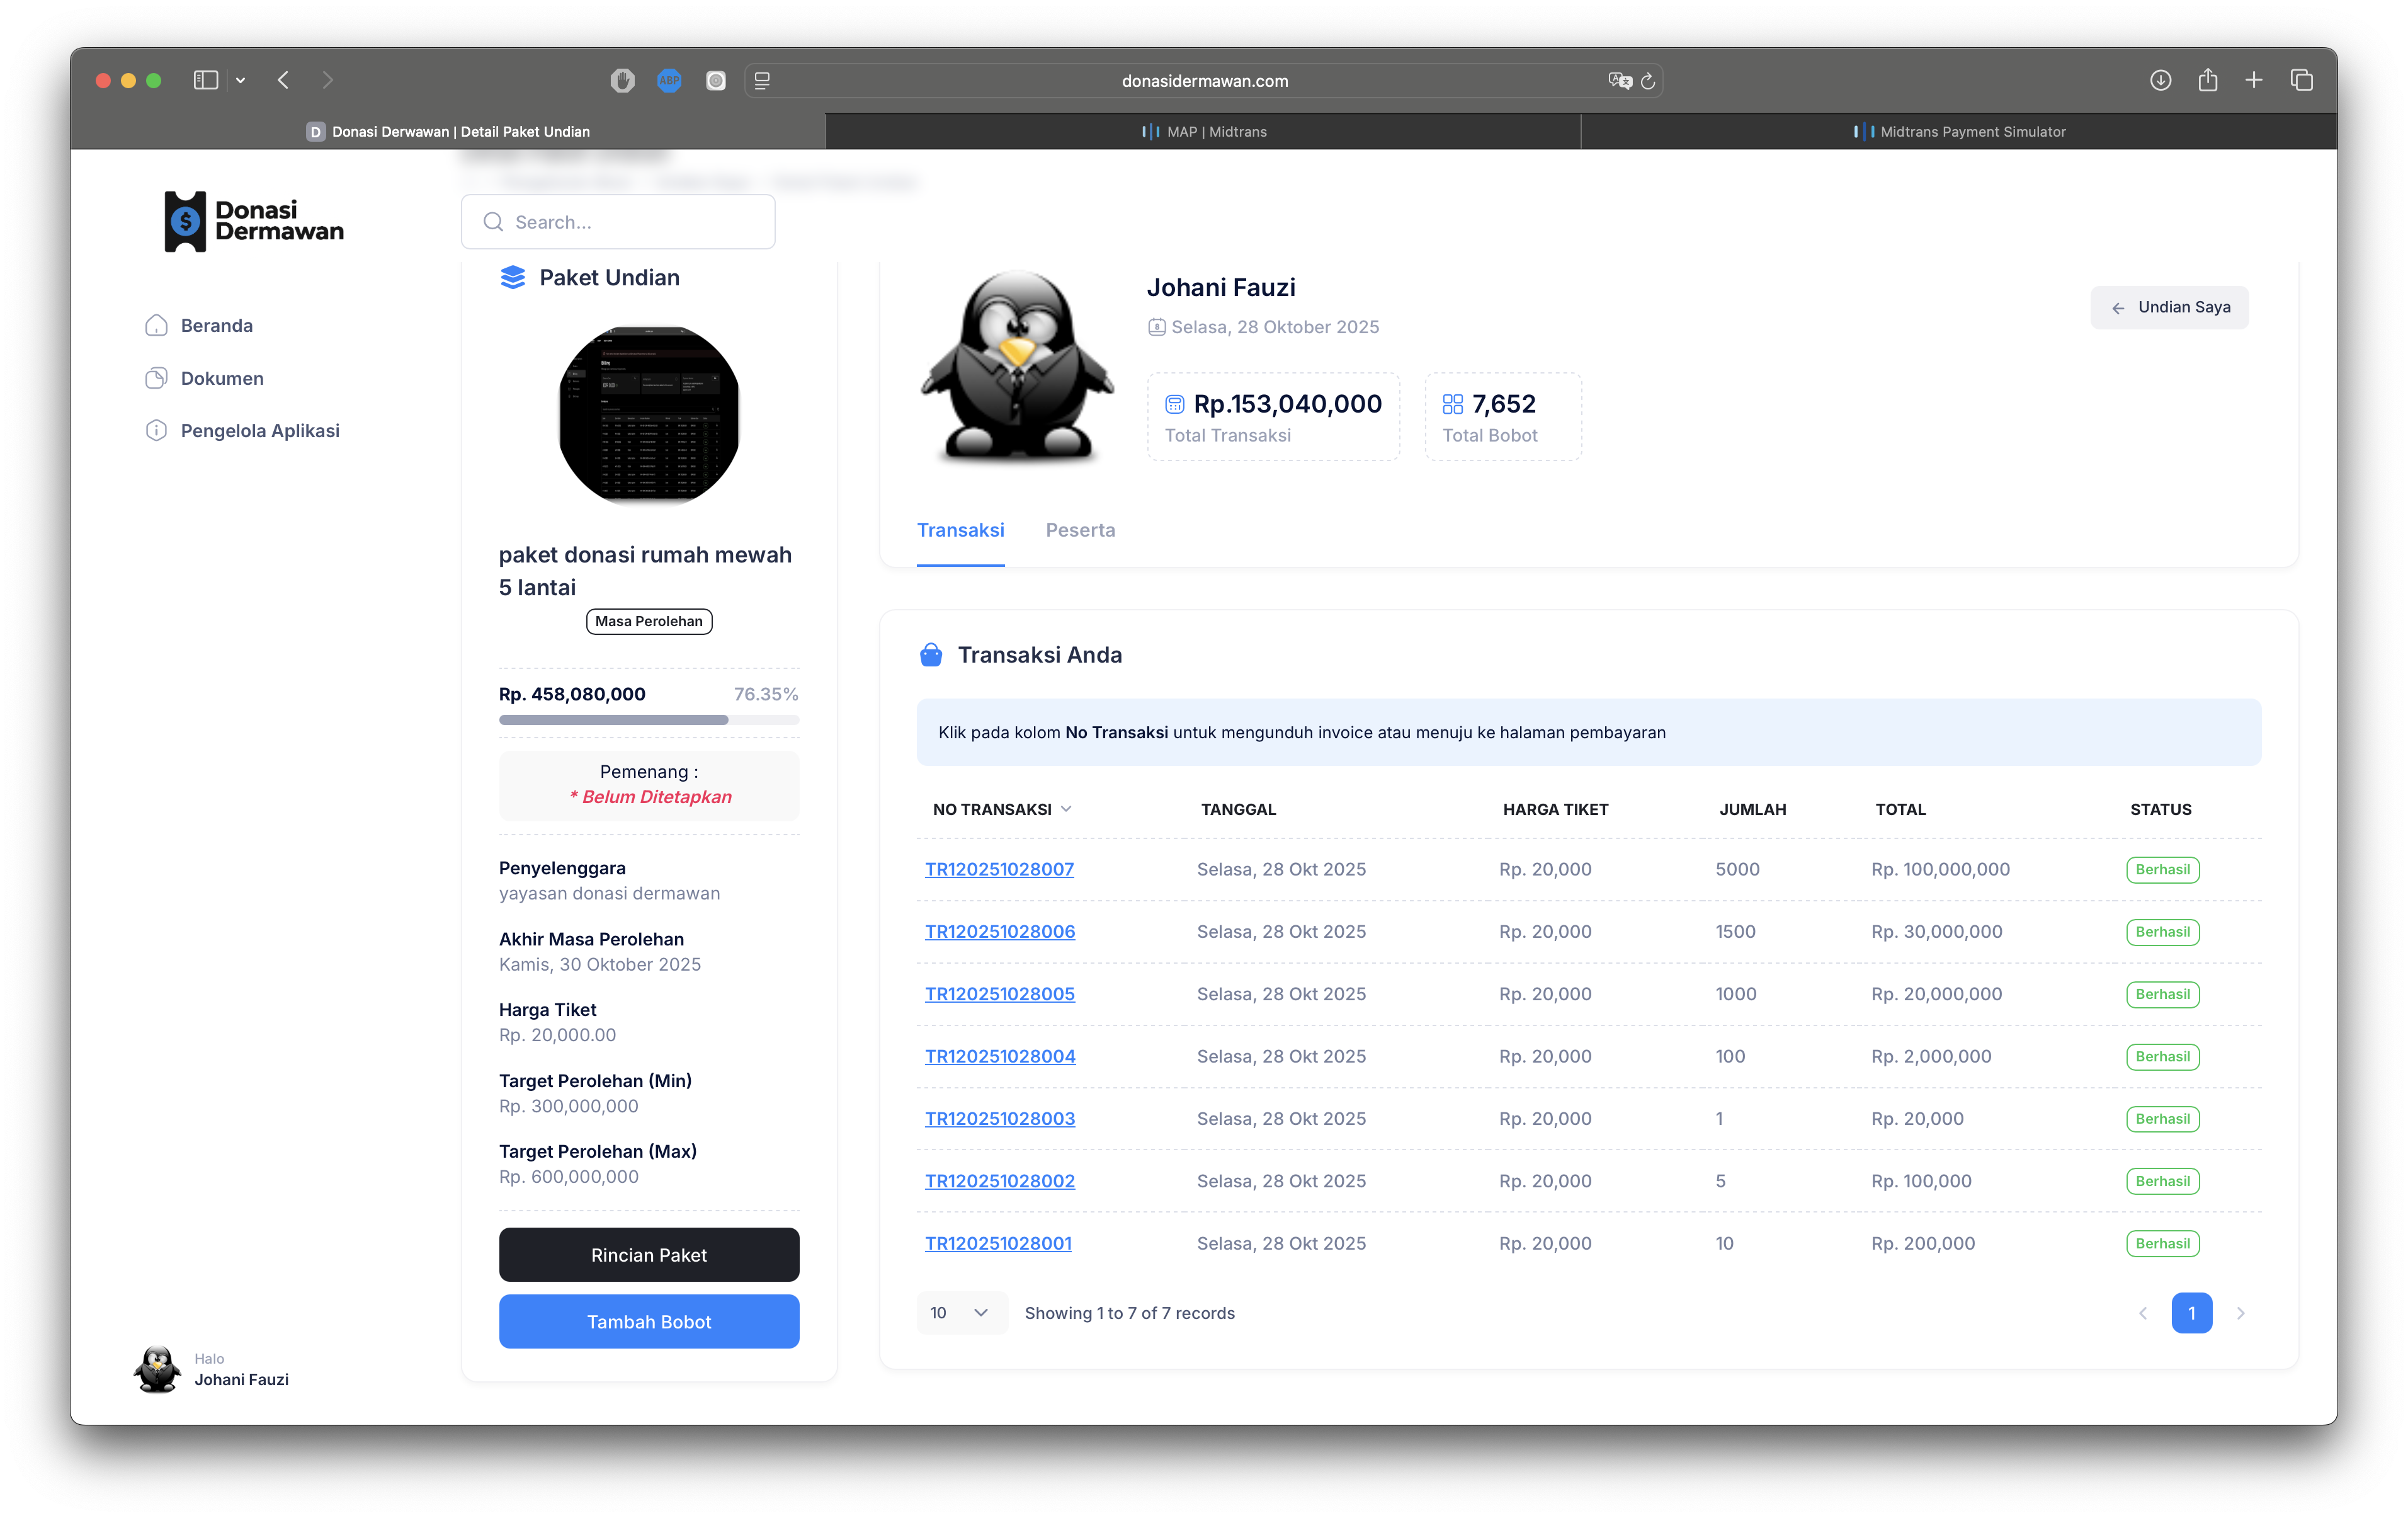The height and width of the screenshot is (1518, 2408).
Task: Click the Safari share icon
Action: 2207,80
